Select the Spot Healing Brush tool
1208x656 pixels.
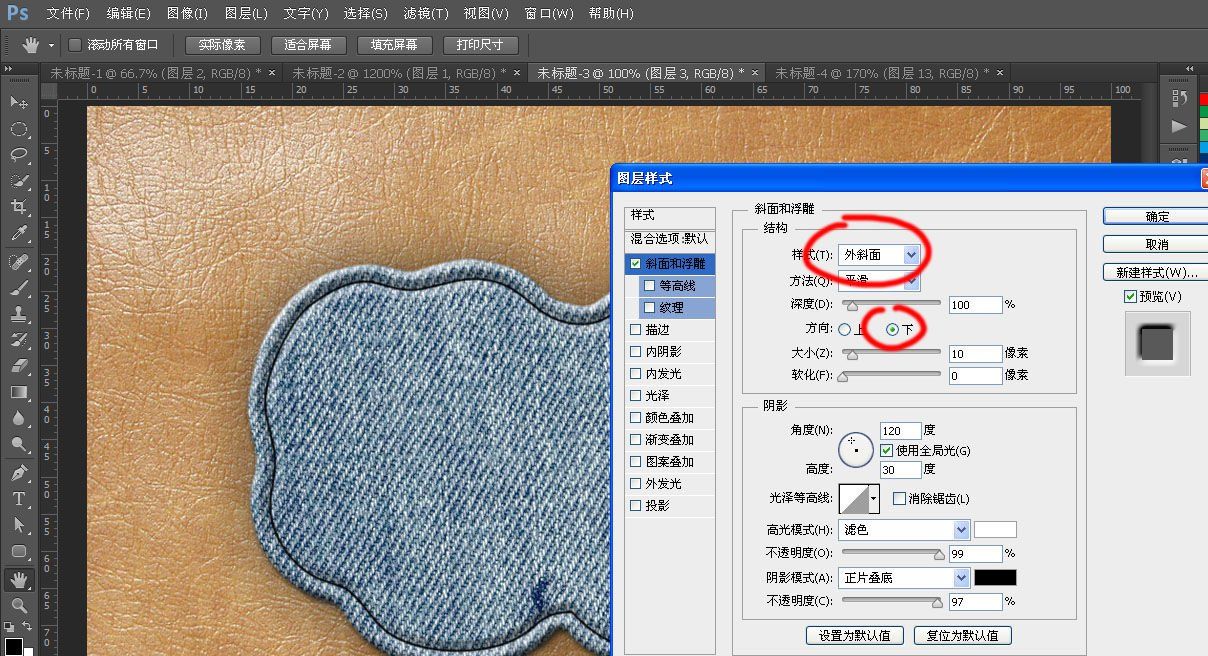coord(18,262)
